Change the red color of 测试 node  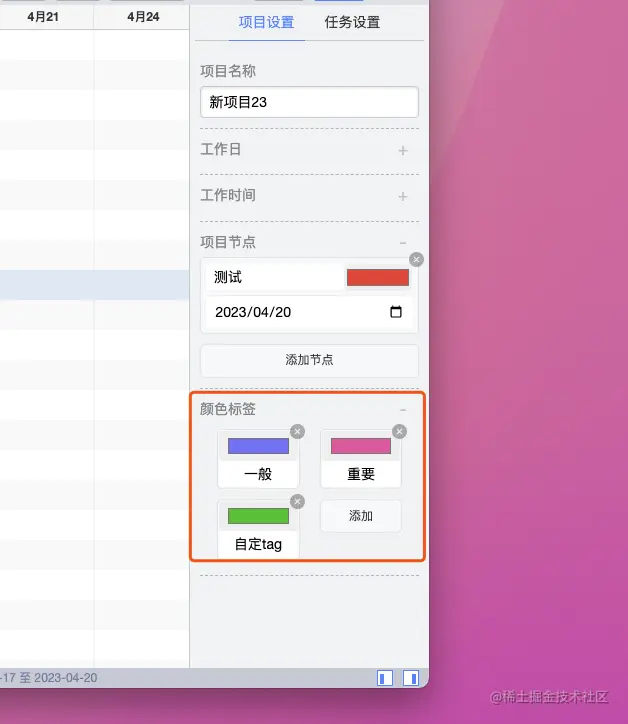[x=378, y=278]
